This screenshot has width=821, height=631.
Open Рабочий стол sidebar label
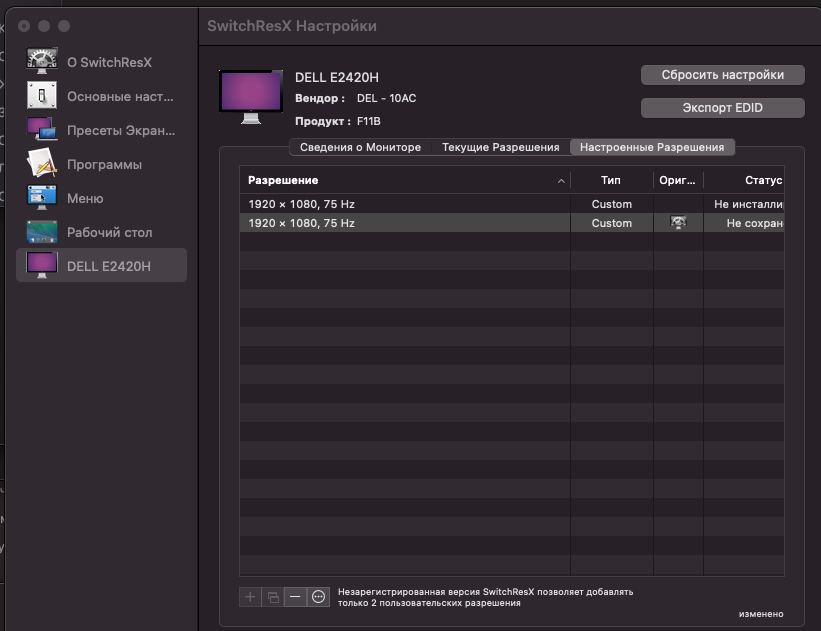click(x=109, y=232)
